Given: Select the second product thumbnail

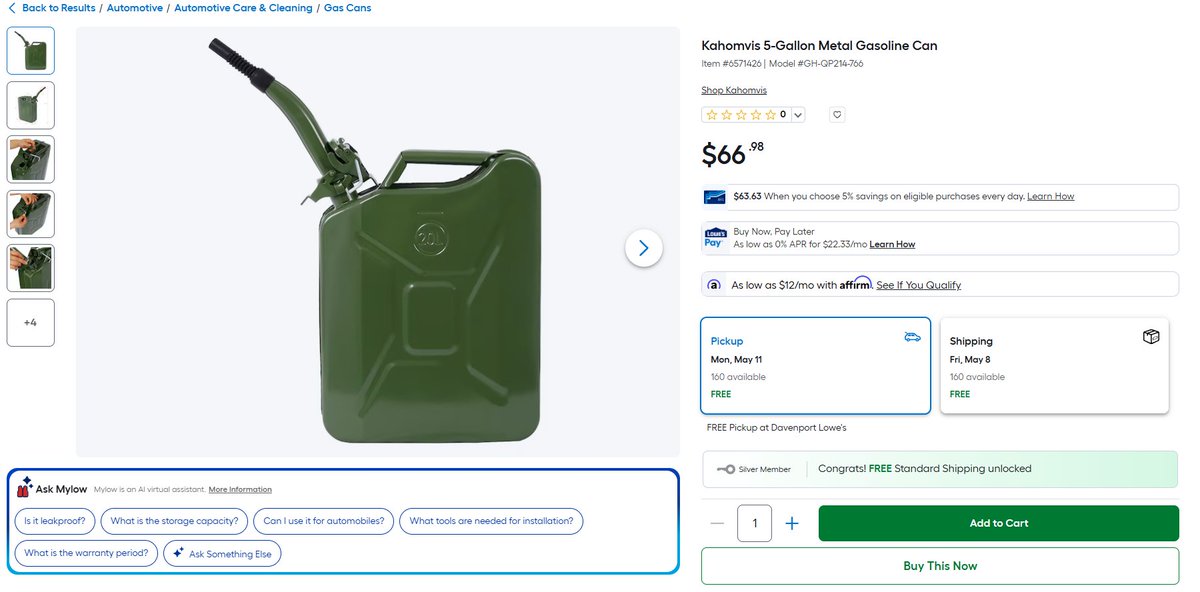Looking at the screenshot, I should [x=31, y=105].
